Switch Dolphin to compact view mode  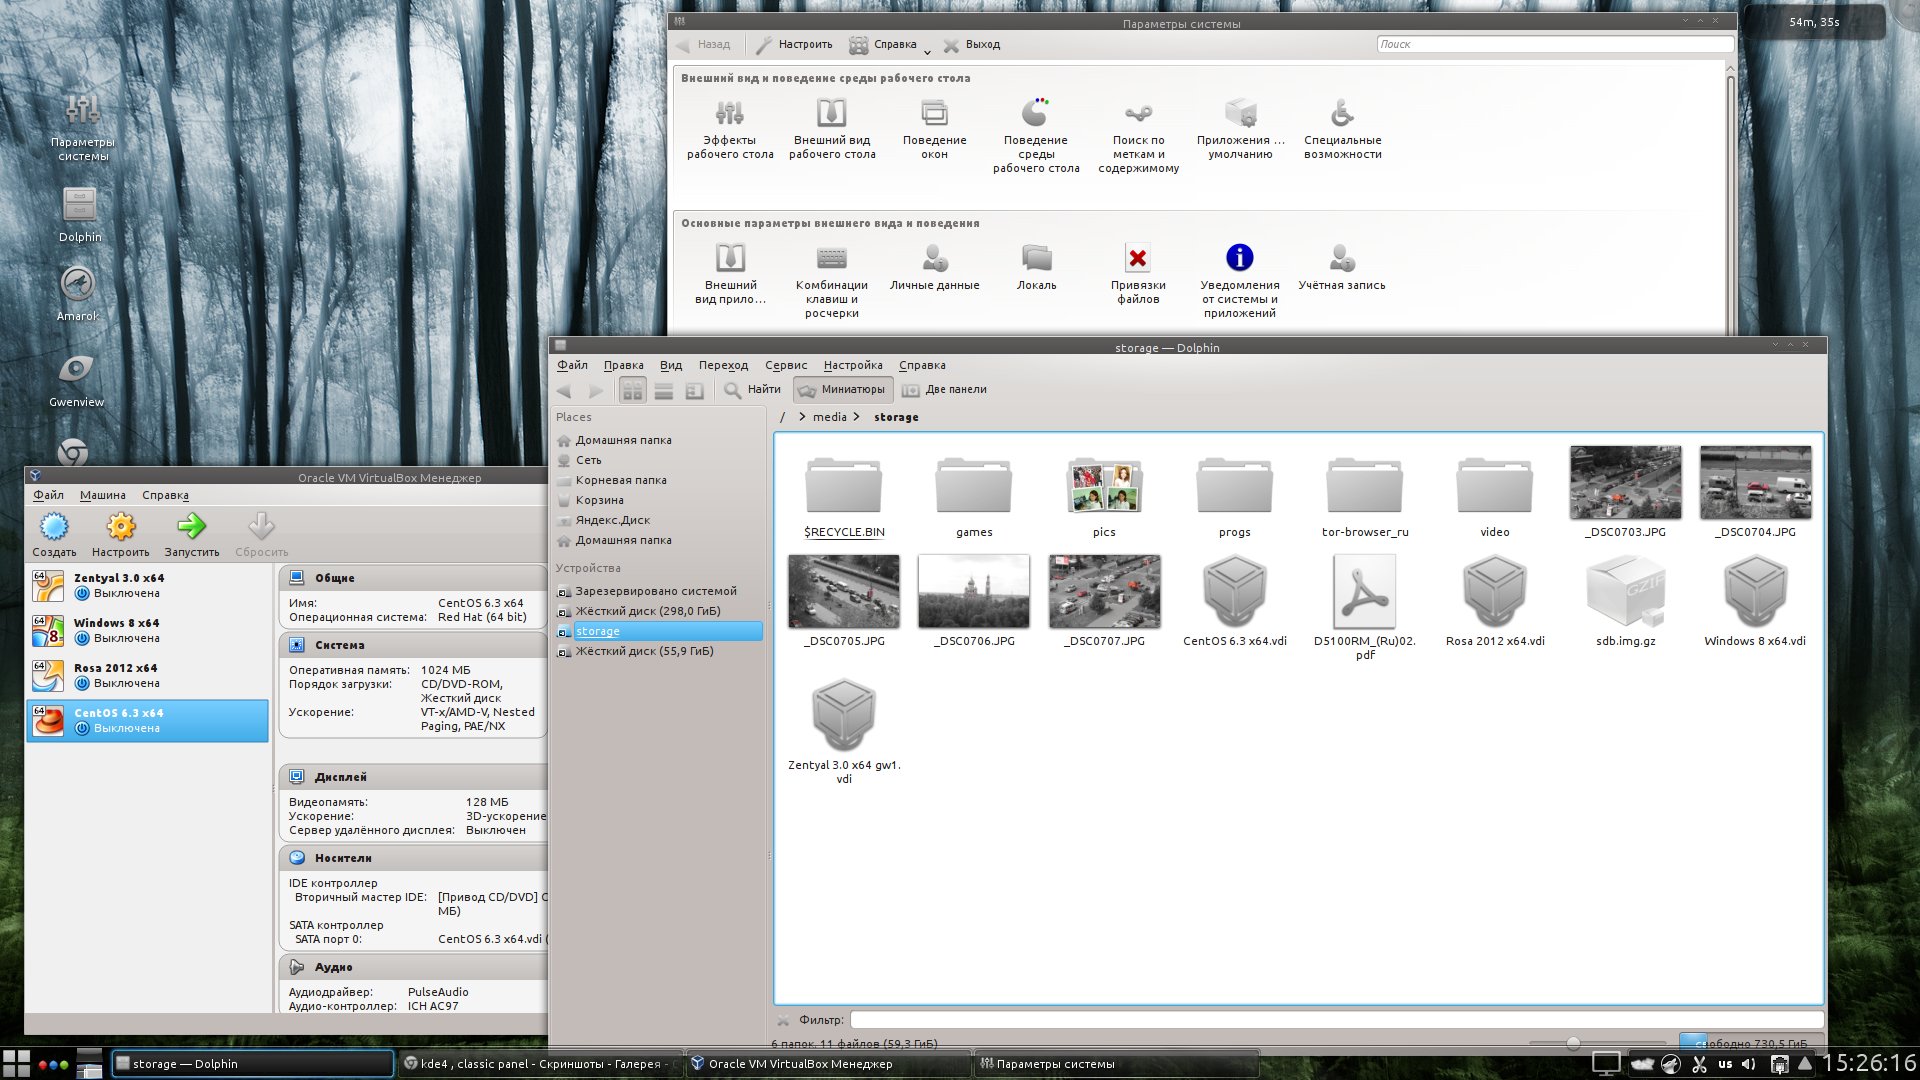coord(664,390)
